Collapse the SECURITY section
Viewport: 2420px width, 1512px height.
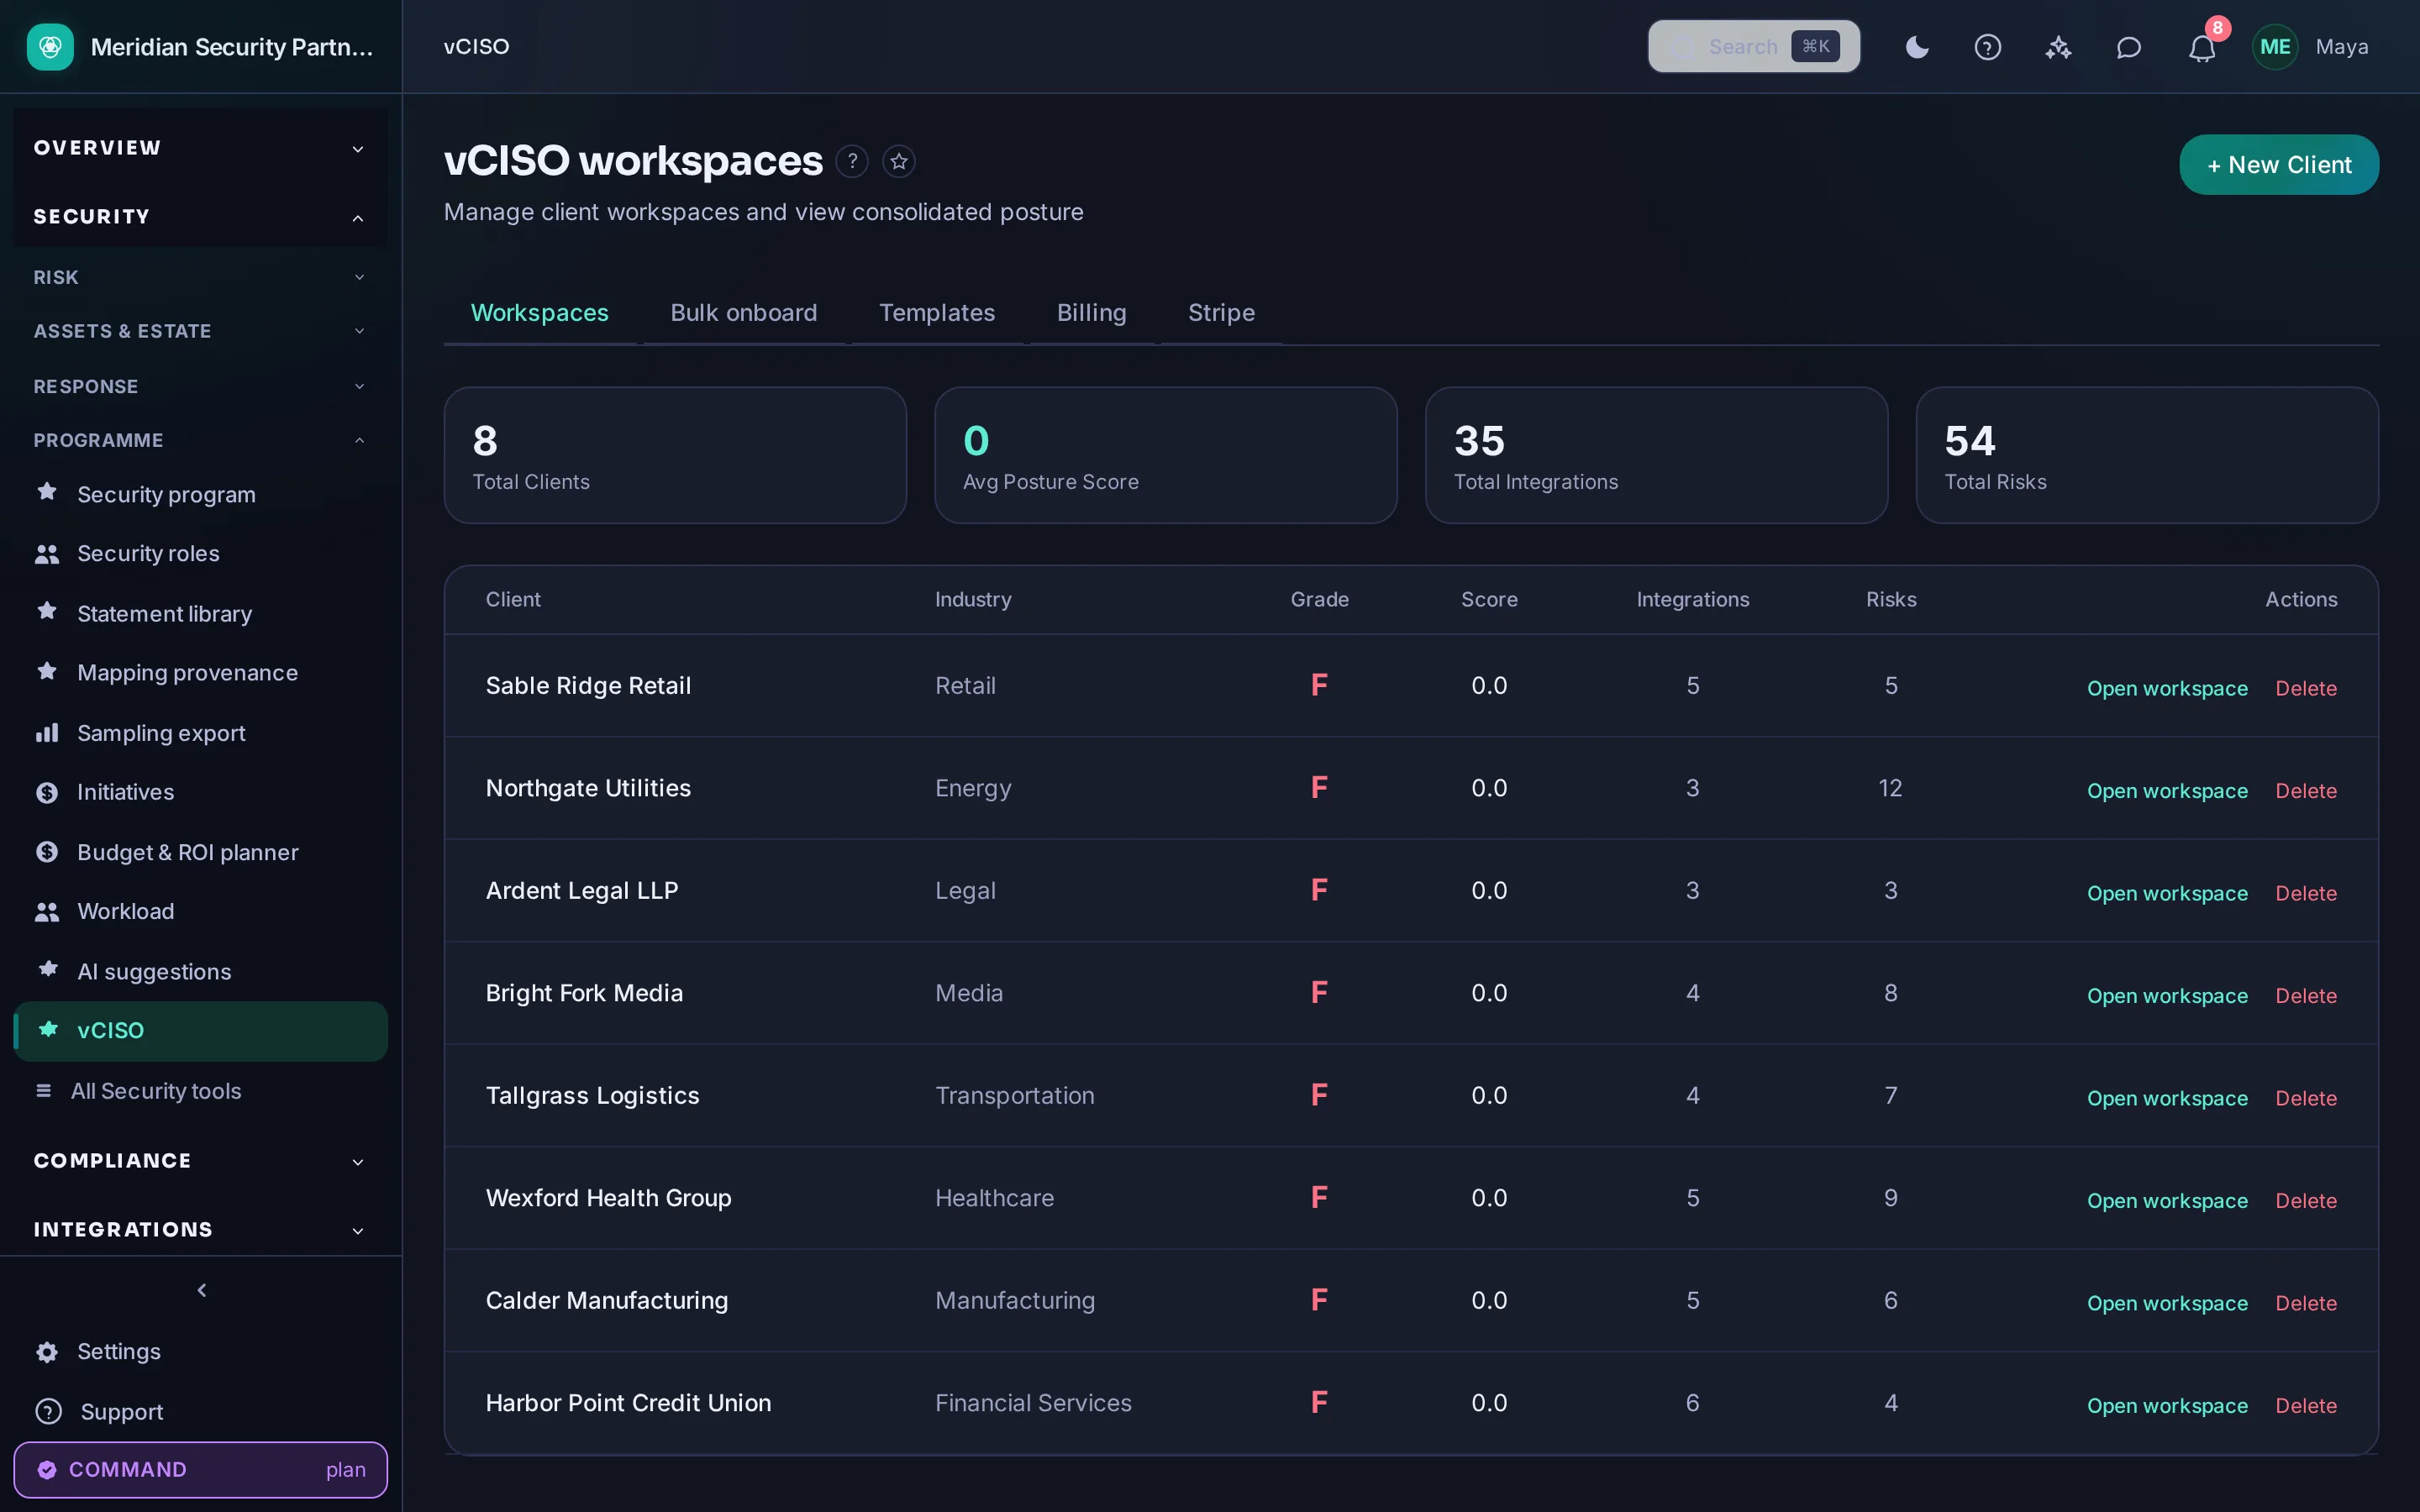click(200, 217)
